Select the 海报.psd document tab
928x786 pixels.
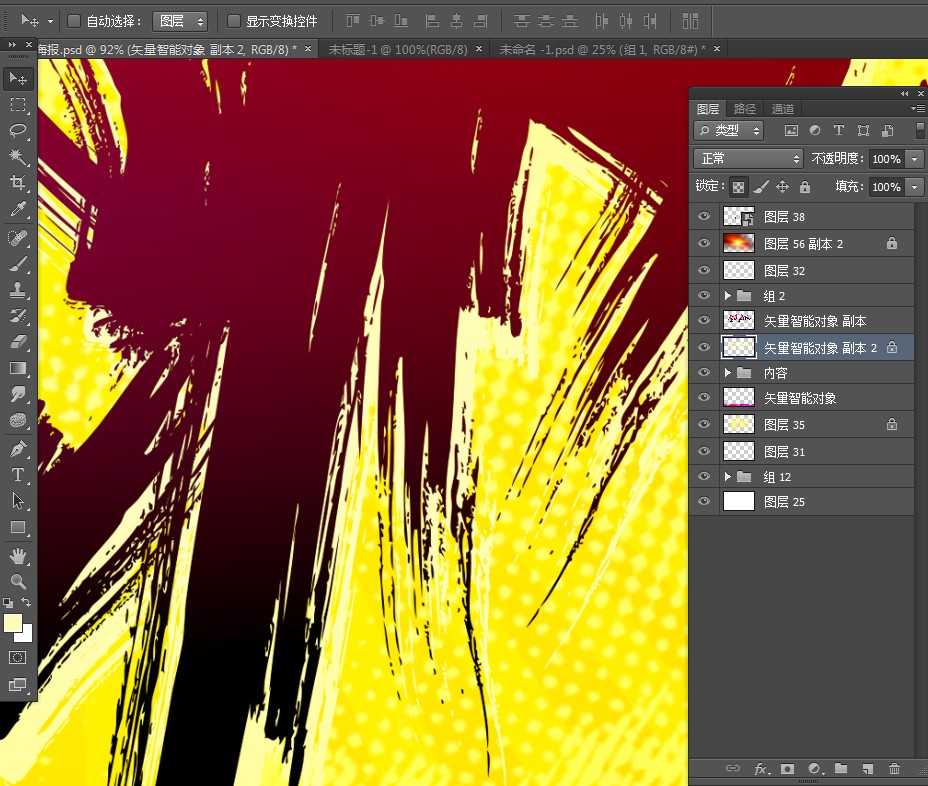point(167,50)
